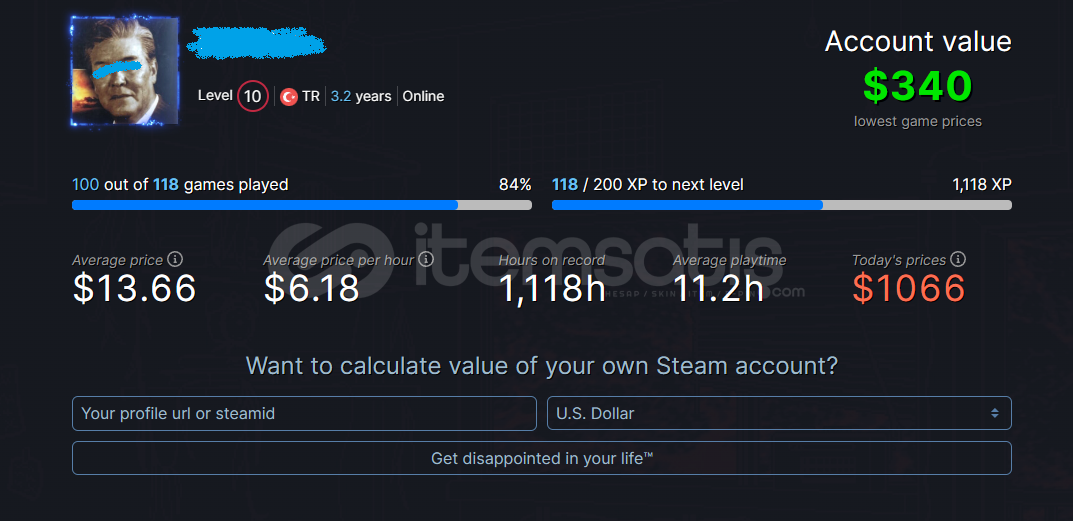Click Get disappointed in your life button

click(541, 458)
